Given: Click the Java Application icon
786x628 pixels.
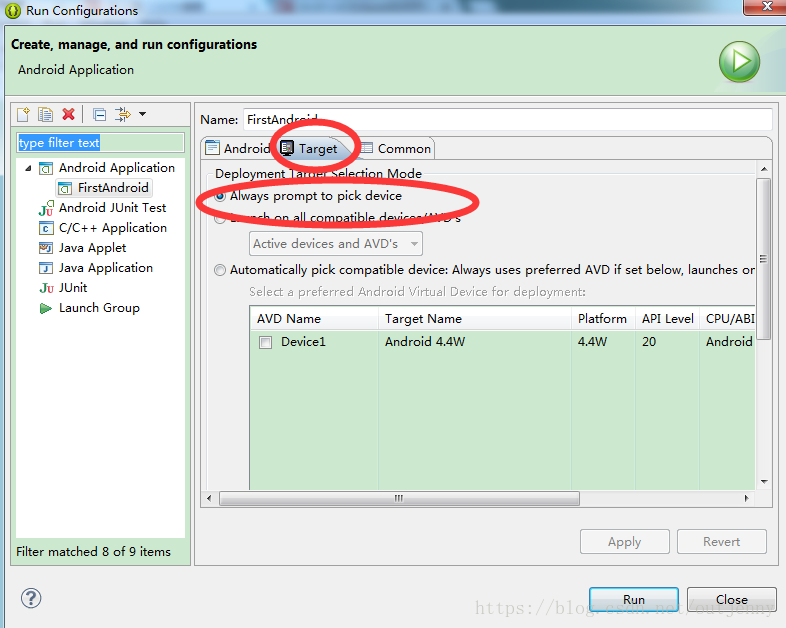Looking at the screenshot, I should (x=46, y=268).
